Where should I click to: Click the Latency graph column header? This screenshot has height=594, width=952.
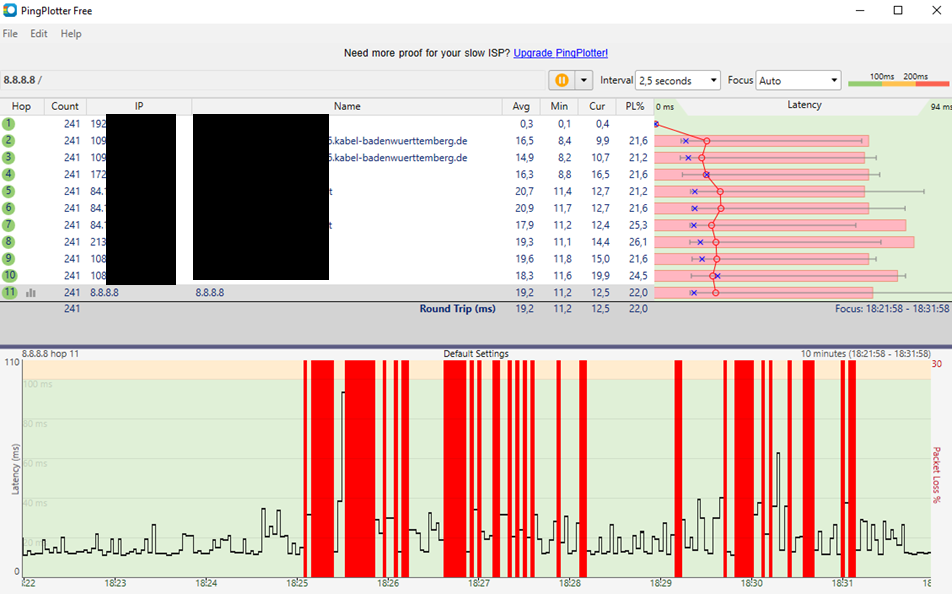point(804,105)
